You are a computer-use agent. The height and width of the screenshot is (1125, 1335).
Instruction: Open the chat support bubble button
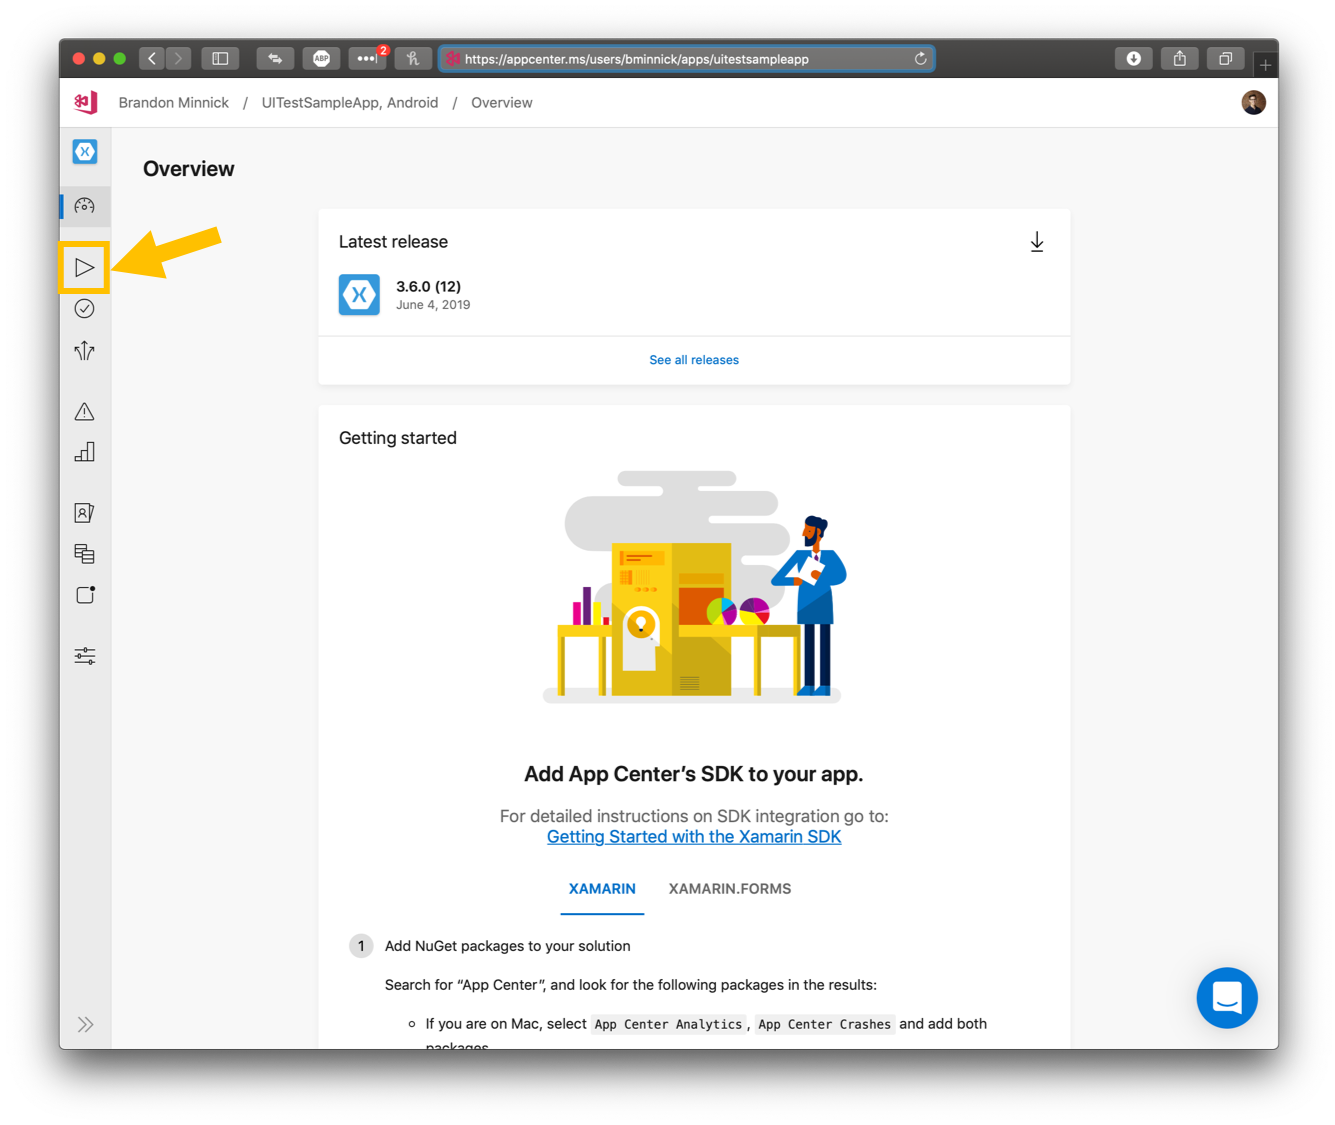1227,997
